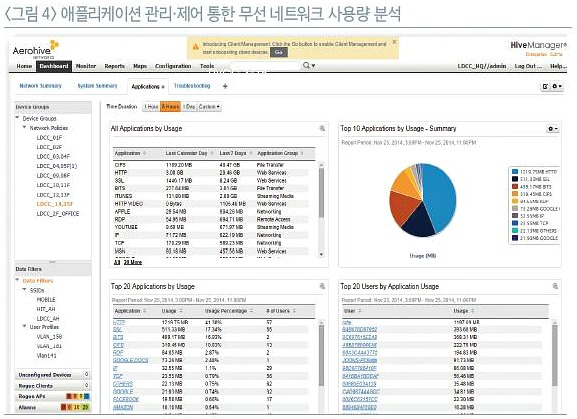577x419 pixels.
Task: Close the Client Management notification banner
Action: (394, 42)
